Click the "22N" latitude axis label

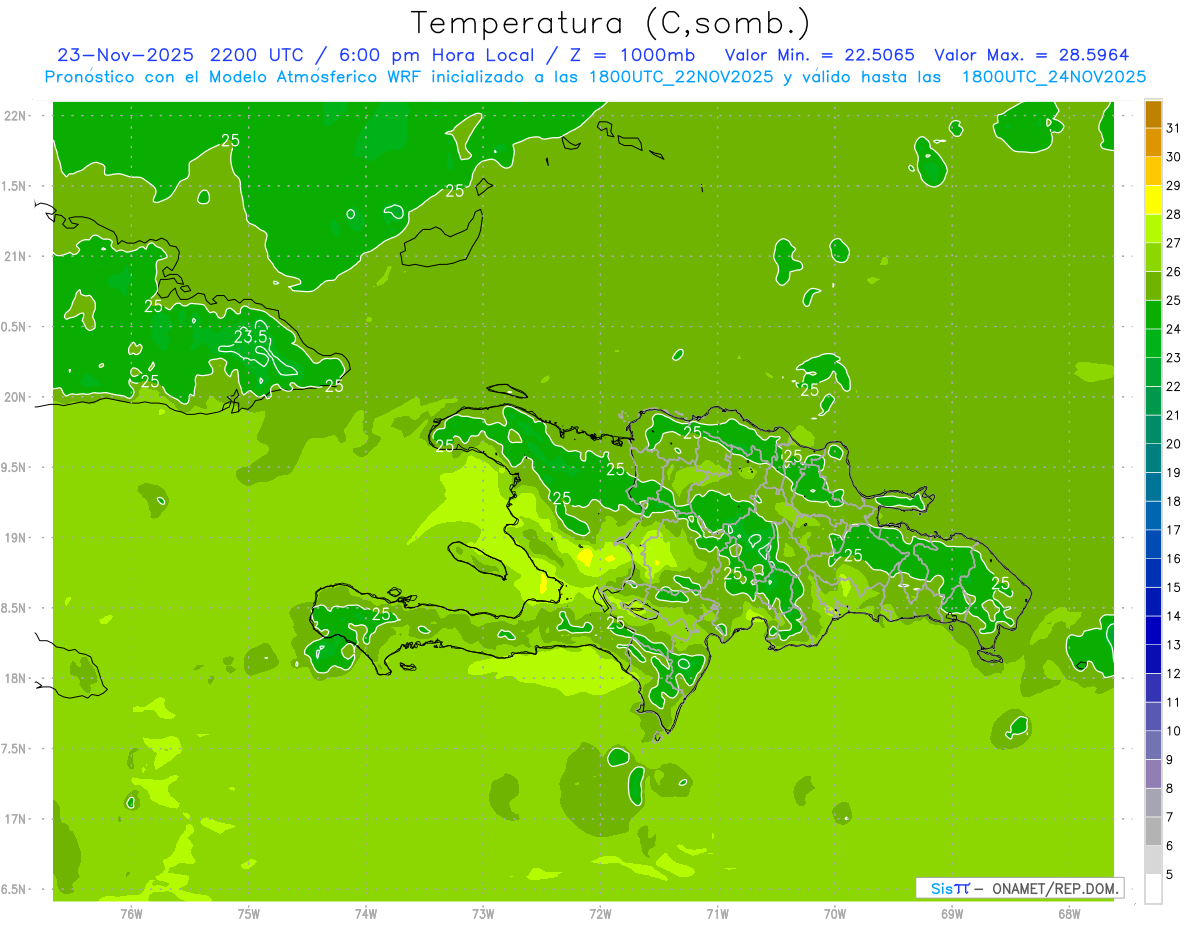[x=16, y=116]
